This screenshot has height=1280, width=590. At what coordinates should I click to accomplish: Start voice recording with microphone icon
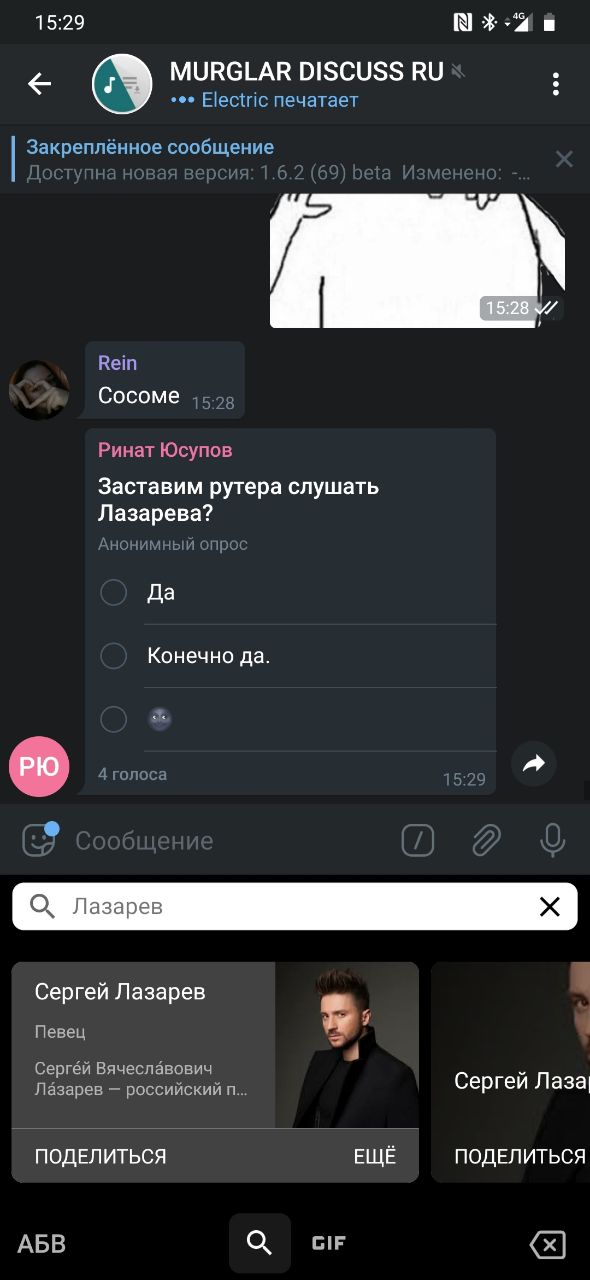[x=553, y=841]
